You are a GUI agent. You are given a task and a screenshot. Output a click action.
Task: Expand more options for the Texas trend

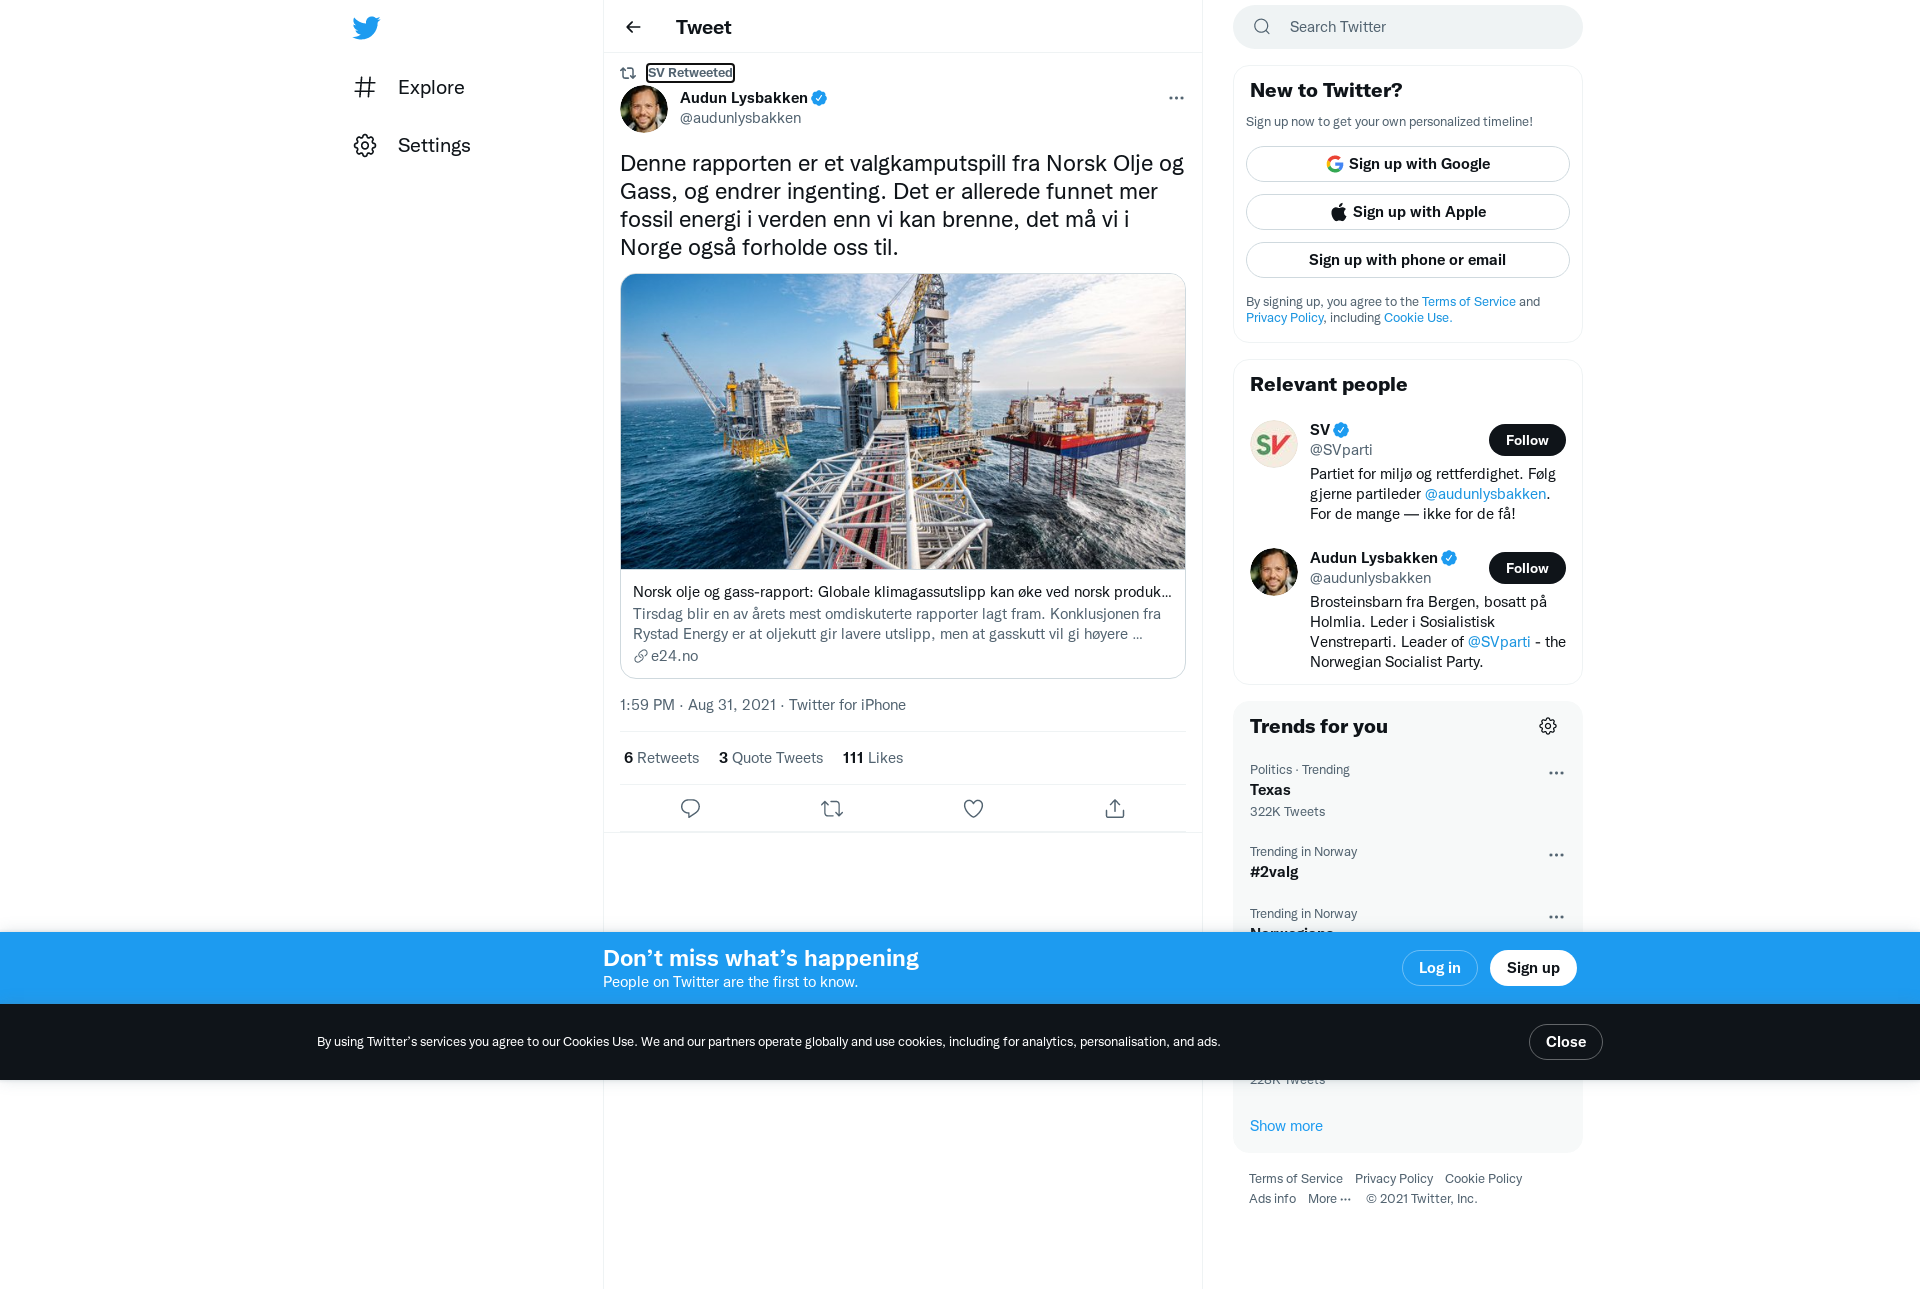pyautogui.click(x=1556, y=773)
